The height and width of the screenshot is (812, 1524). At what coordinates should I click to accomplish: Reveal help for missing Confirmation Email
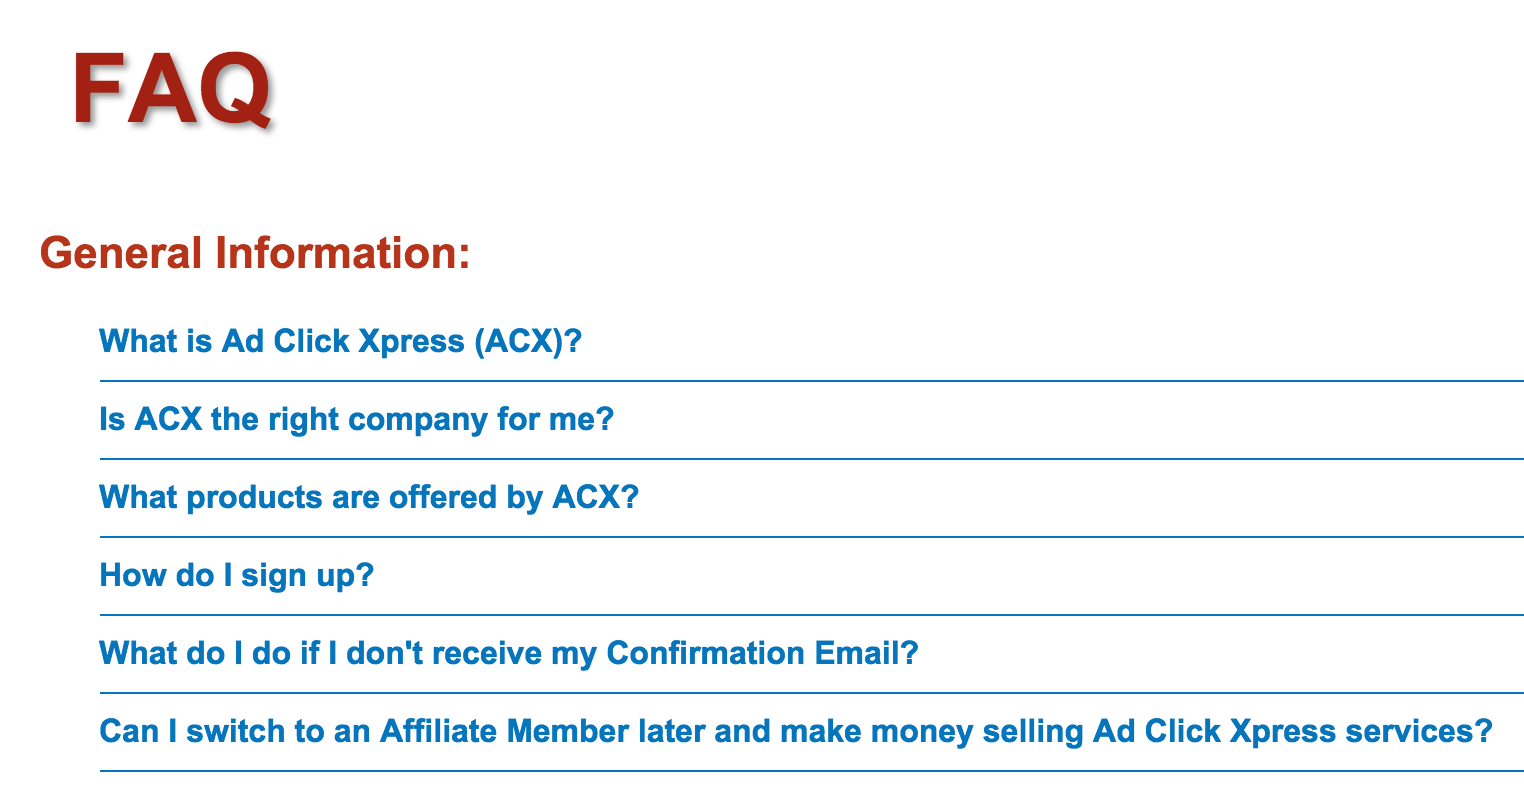(509, 654)
